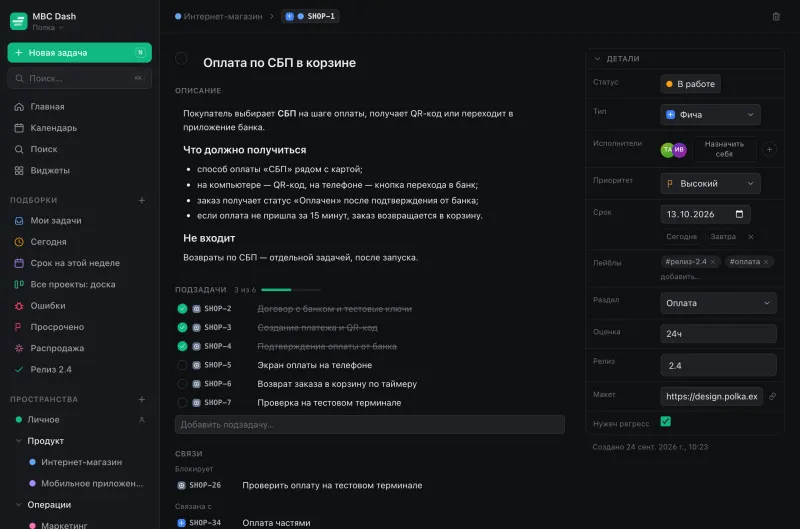Click the Мои задачи inbox icon

point(19,221)
